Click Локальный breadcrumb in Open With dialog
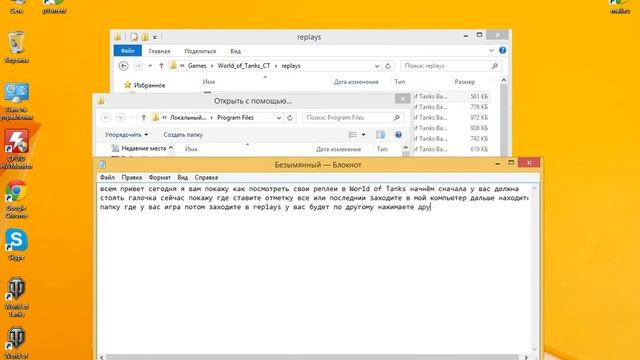Screen dimensions: 640x360 [188, 118]
